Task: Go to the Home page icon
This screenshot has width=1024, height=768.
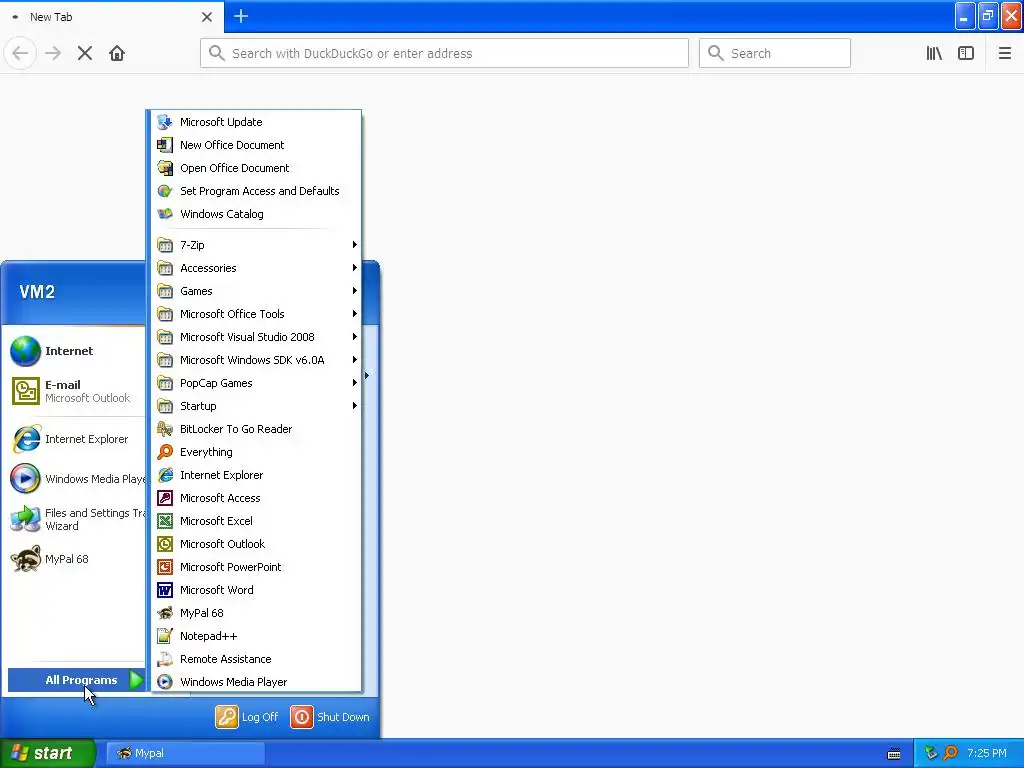Action: (x=117, y=54)
